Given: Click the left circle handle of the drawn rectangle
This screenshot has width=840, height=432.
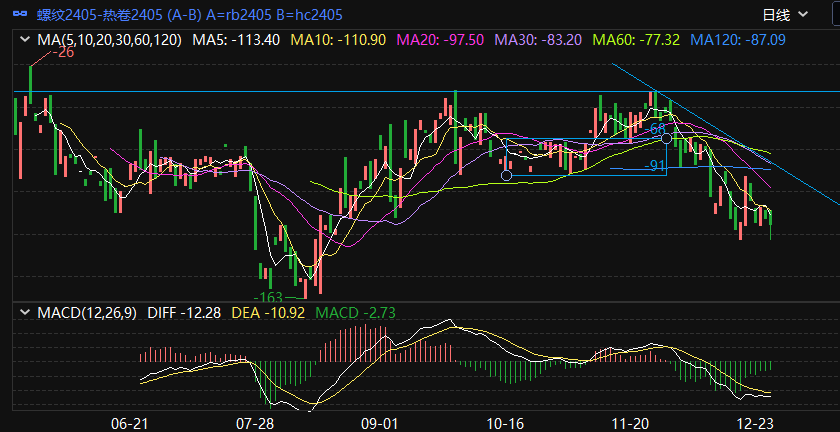Looking at the screenshot, I should coord(506,176).
